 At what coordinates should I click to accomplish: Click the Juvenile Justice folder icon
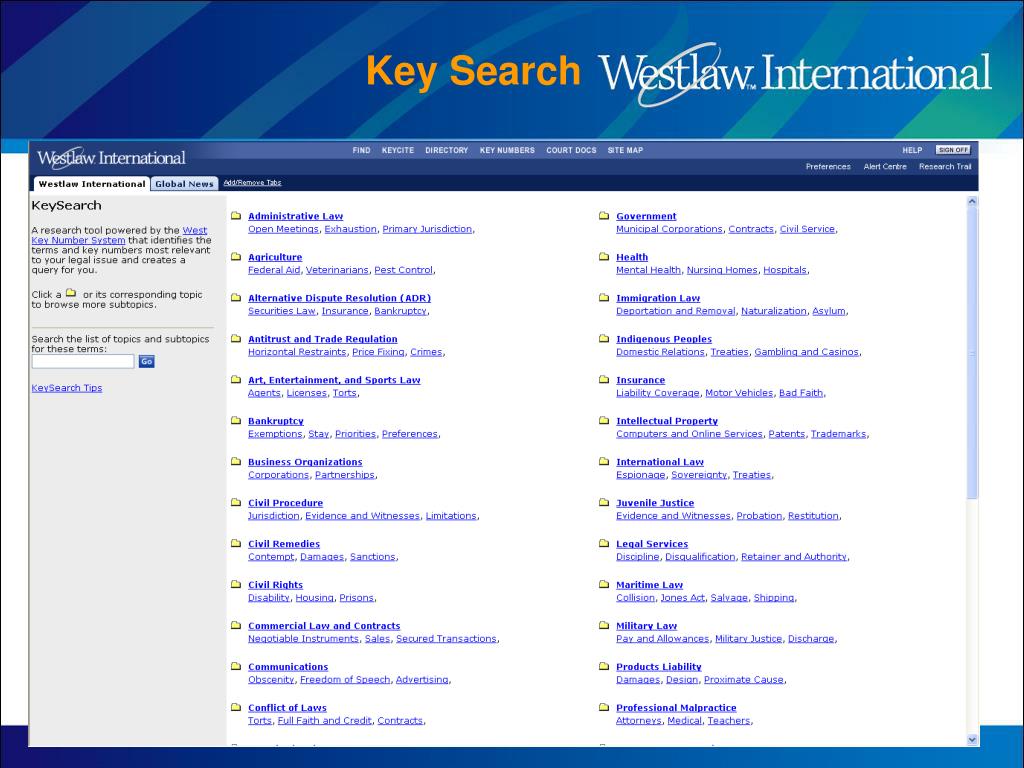pyautogui.click(x=604, y=502)
